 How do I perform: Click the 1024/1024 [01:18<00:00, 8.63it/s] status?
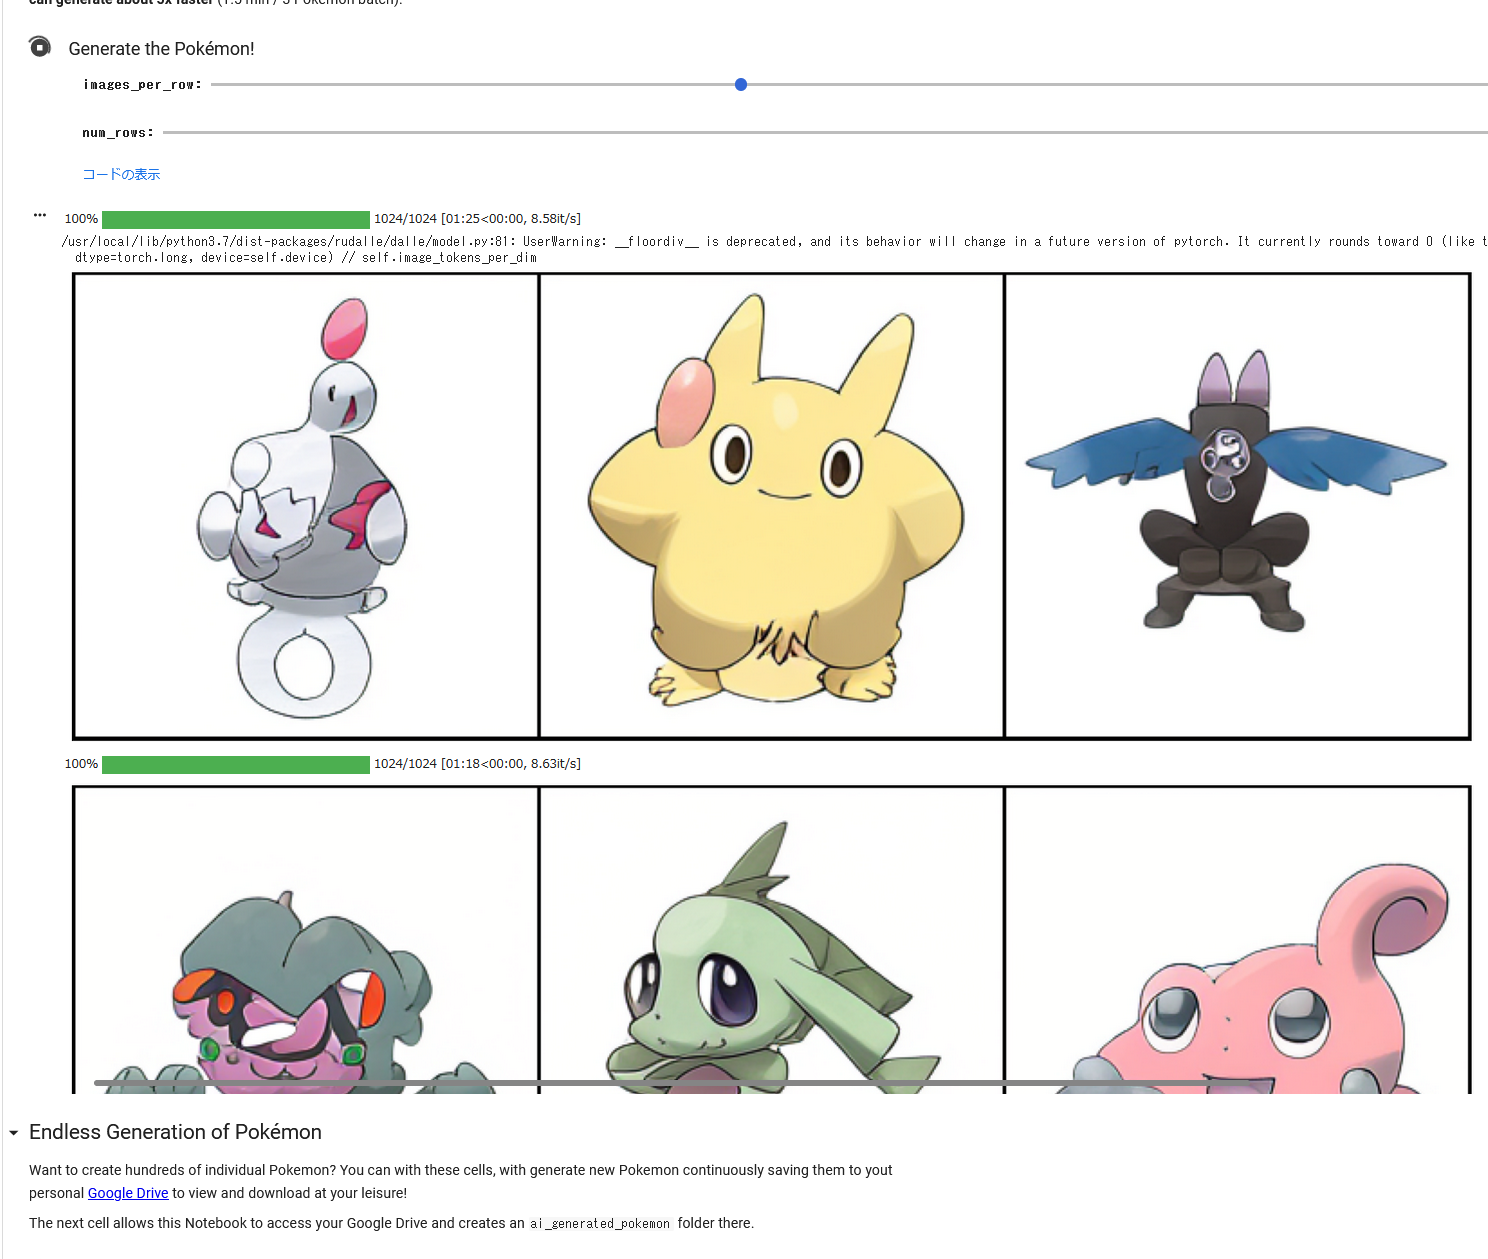pyautogui.click(x=477, y=763)
